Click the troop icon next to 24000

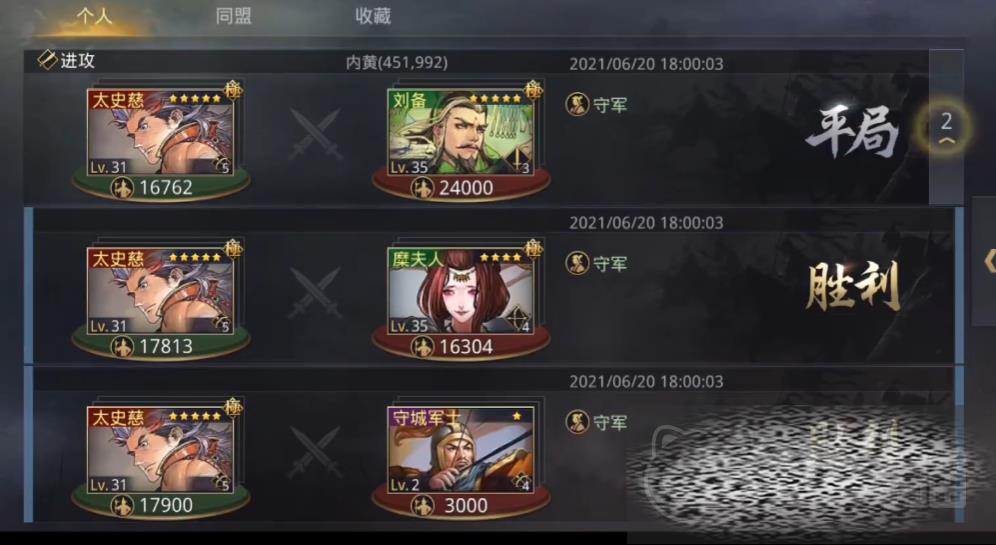422,188
